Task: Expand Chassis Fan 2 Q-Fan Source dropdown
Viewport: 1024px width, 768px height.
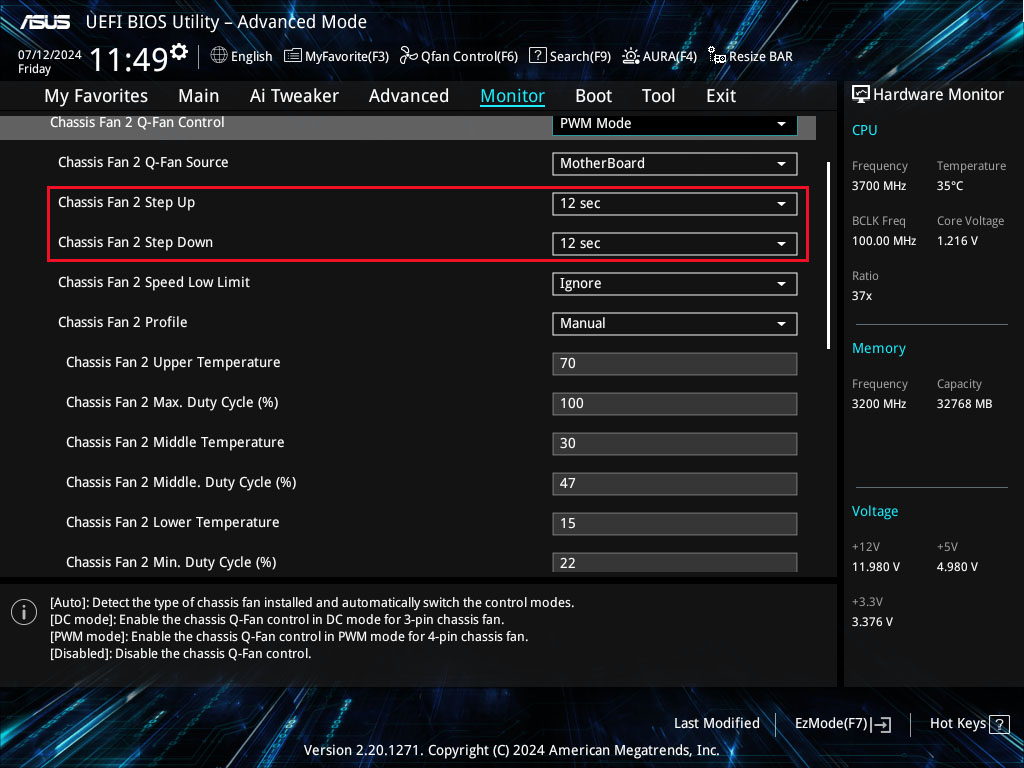Action: 675,163
